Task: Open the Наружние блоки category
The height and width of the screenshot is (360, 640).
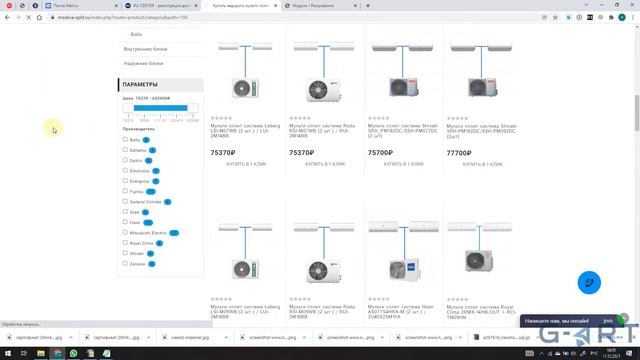Action: click(x=143, y=63)
